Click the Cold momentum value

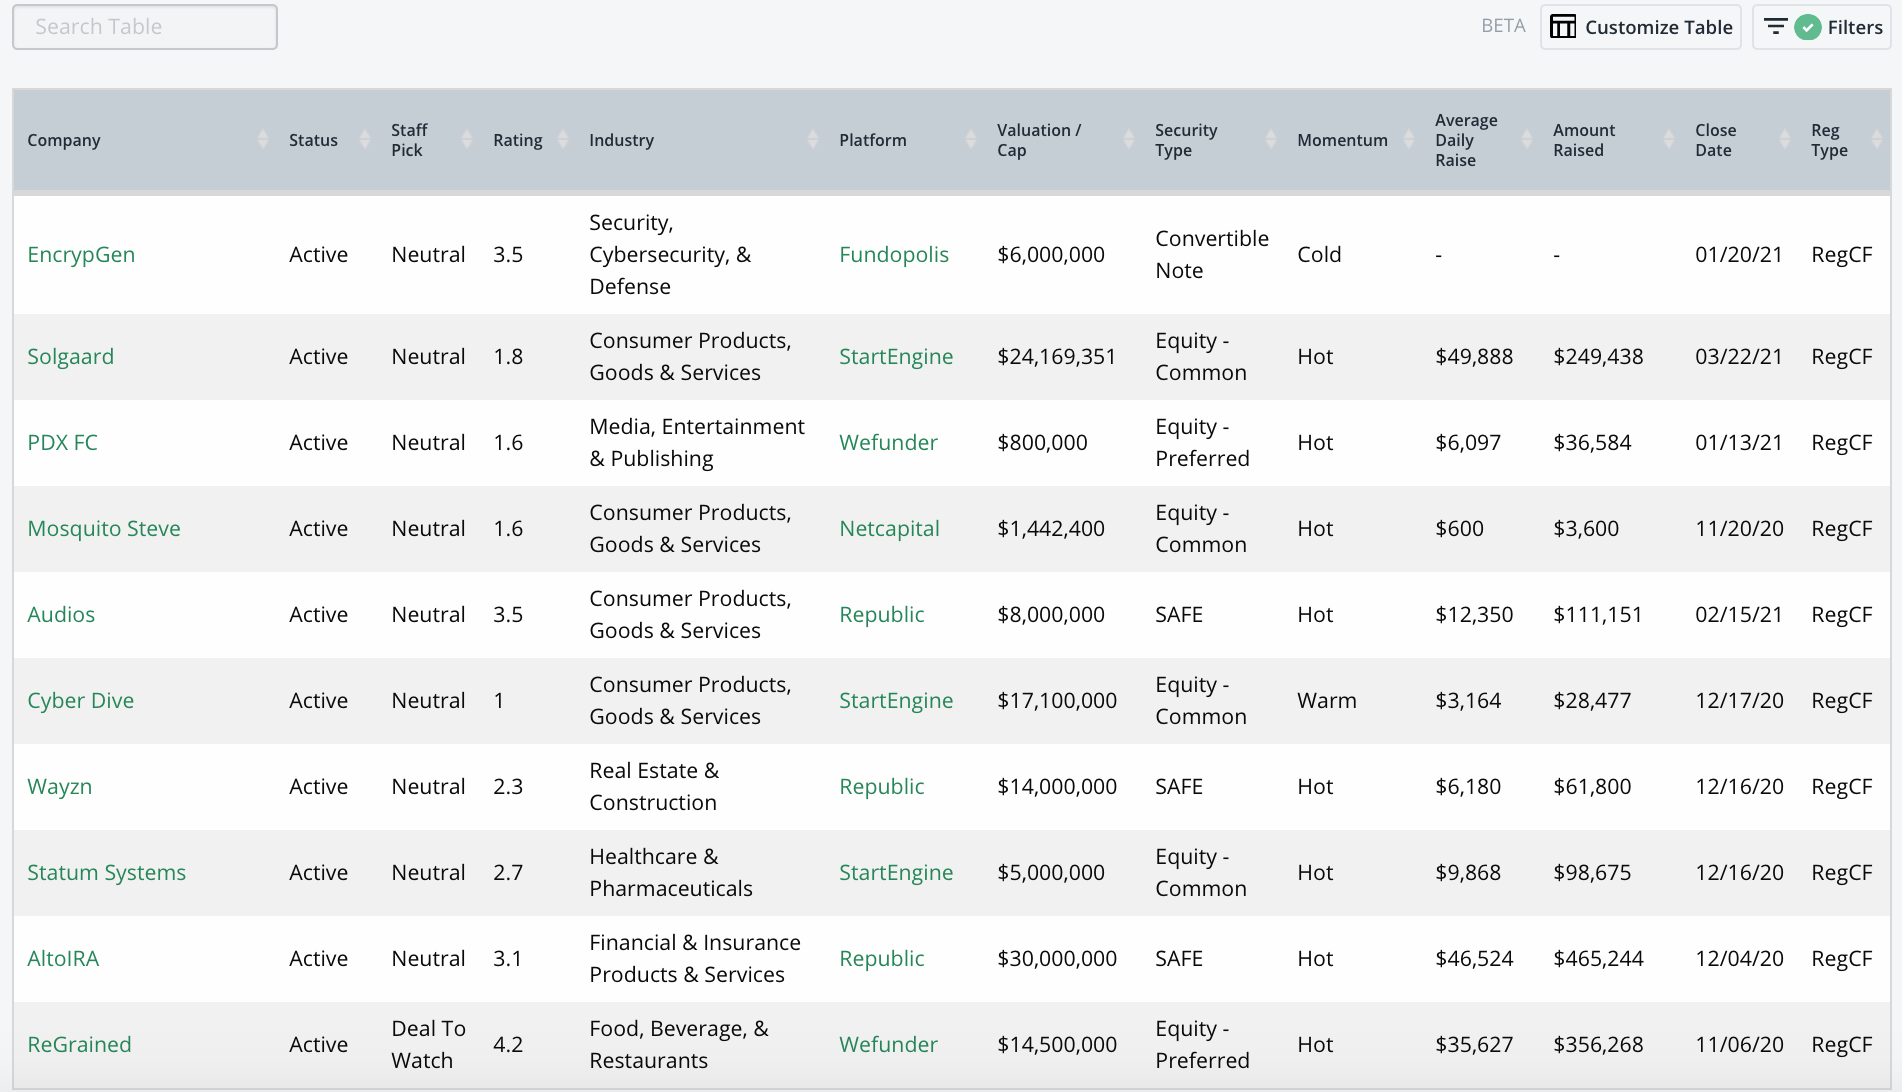pos(1319,255)
